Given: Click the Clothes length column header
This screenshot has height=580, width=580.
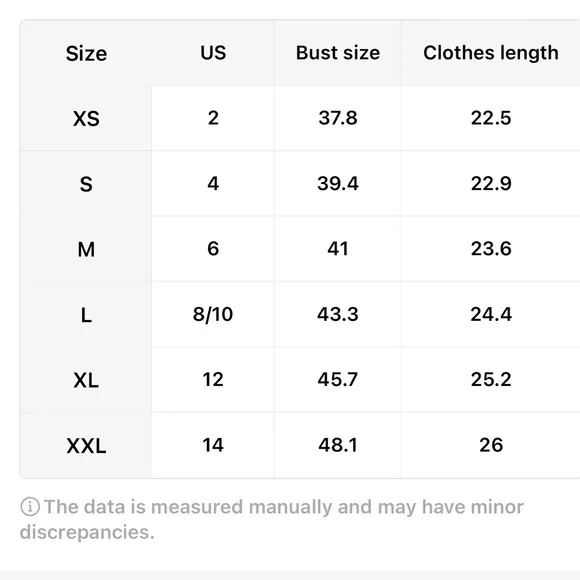Looking at the screenshot, I should [x=491, y=53].
